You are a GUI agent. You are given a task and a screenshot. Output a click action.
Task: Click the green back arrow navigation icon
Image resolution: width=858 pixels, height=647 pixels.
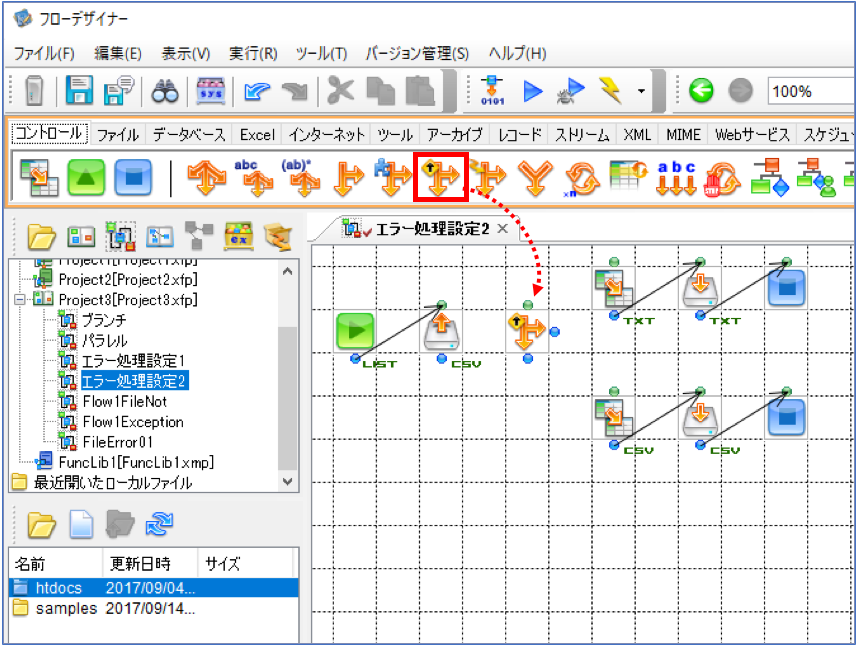pos(701,91)
